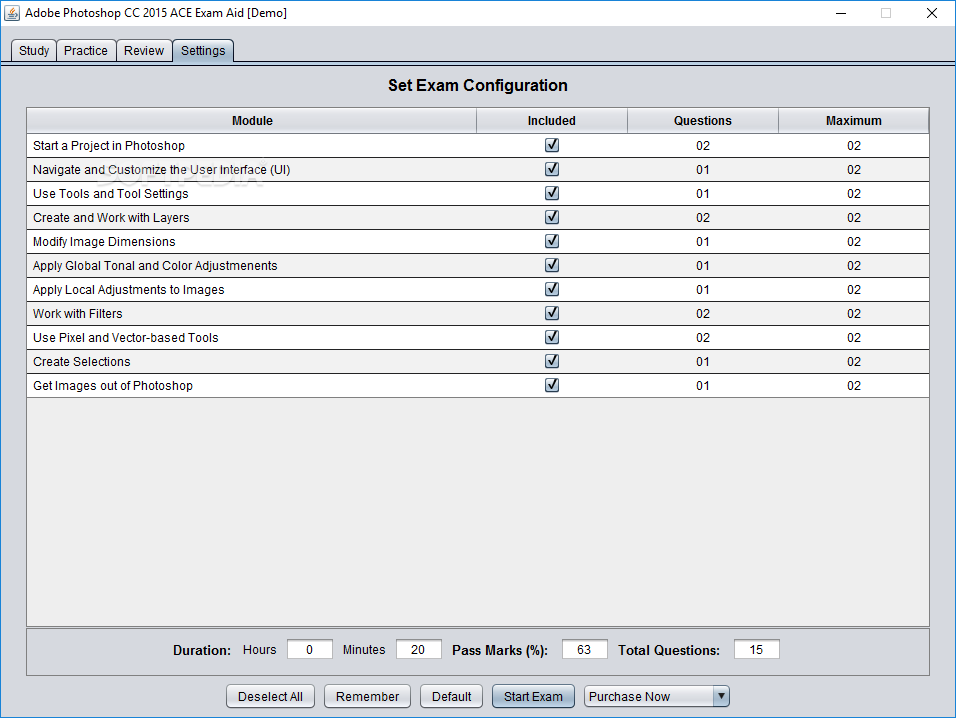
Task: Select 'Create and Work with Layers' module name
Action: point(111,218)
